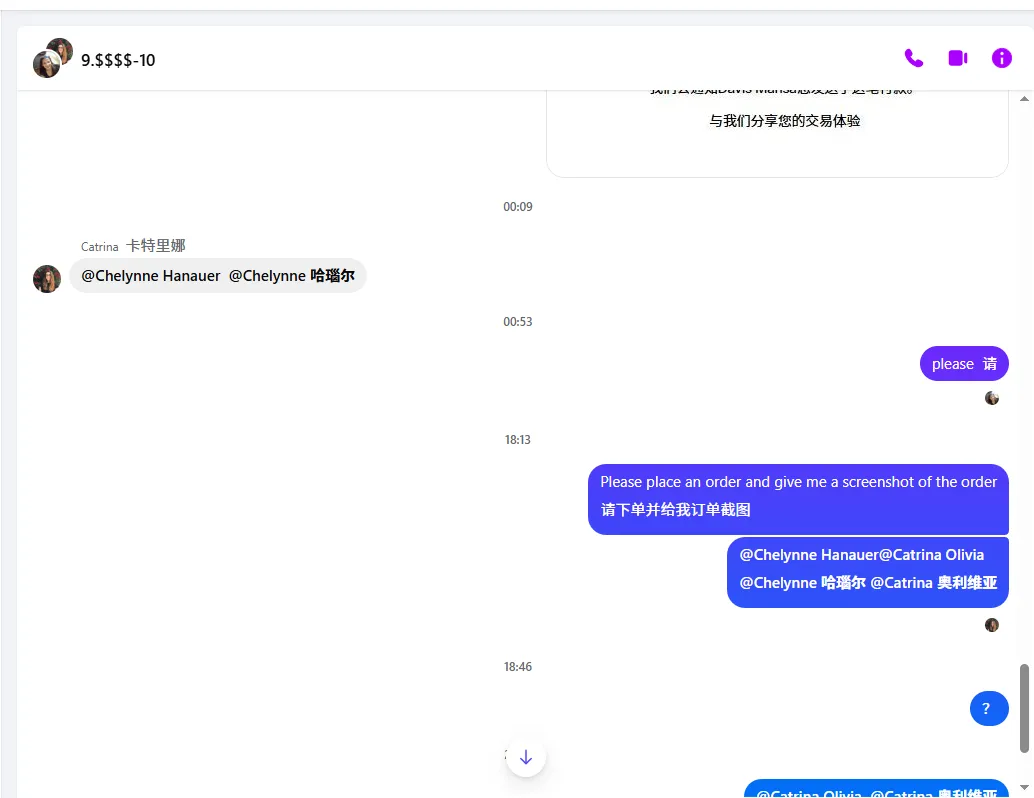Click the scrollbar up arrow

(1025, 97)
